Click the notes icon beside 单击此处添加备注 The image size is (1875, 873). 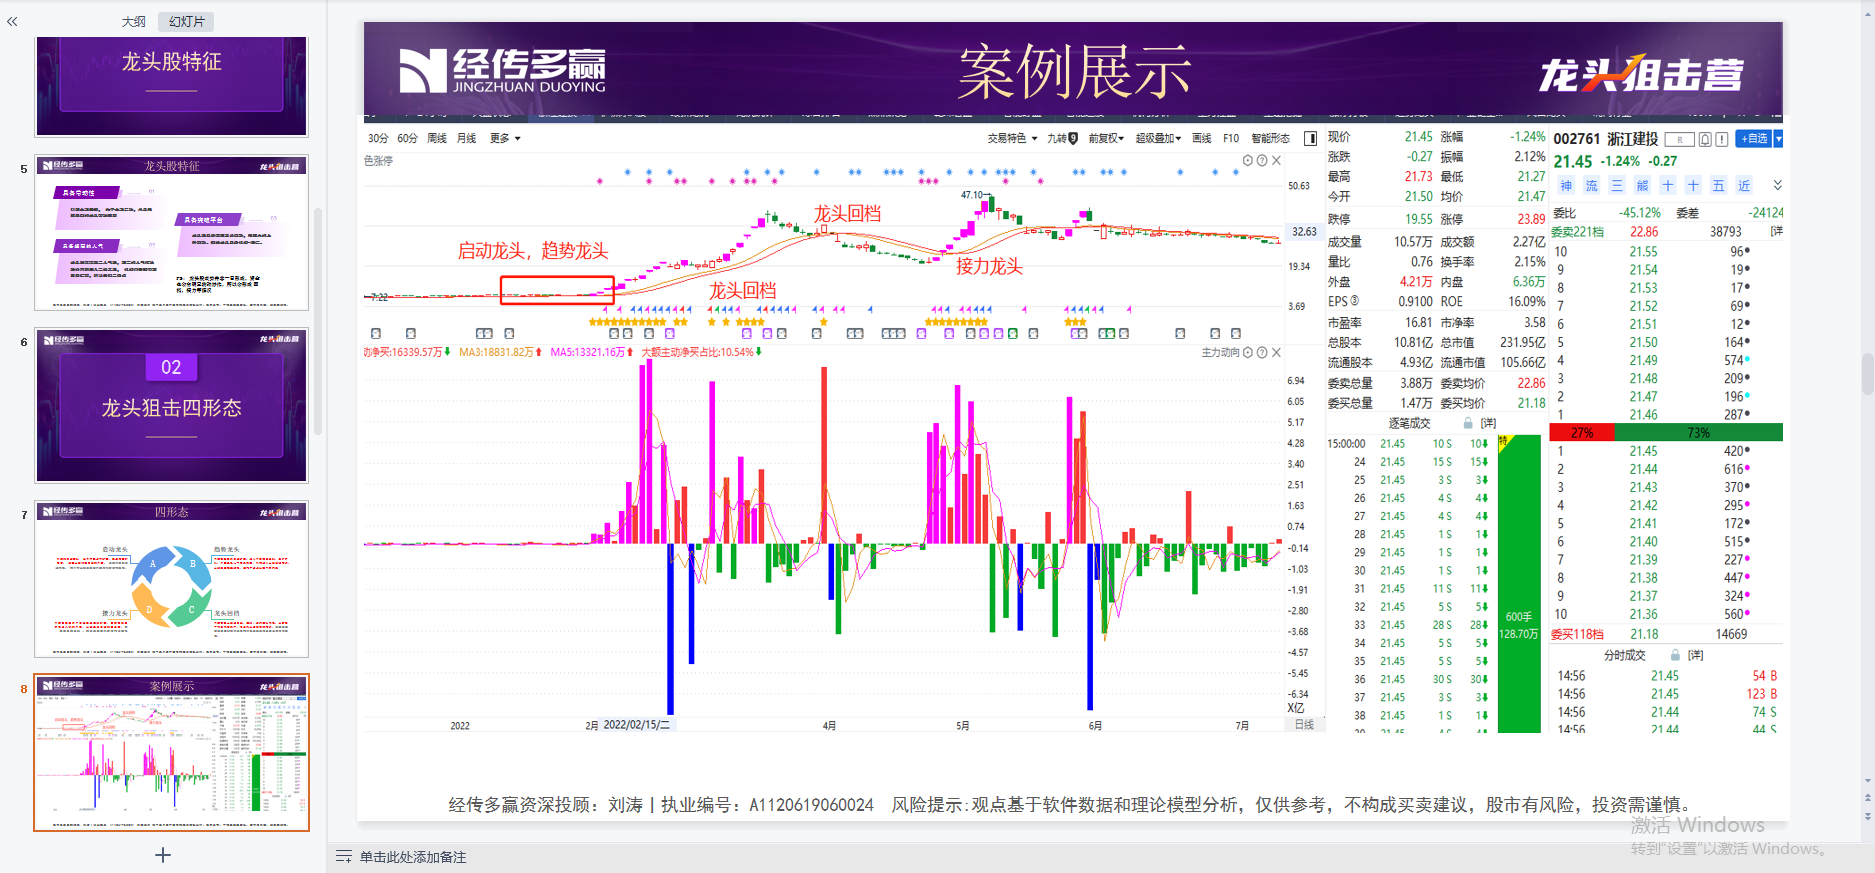(344, 857)
